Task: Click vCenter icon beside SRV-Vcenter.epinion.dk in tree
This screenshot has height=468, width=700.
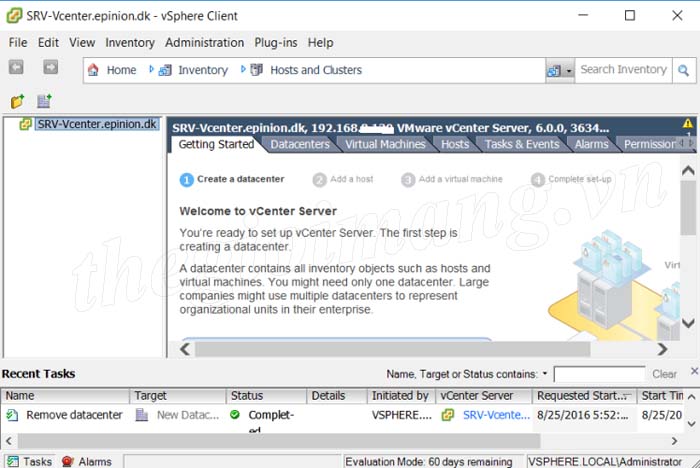Action: 25,124
